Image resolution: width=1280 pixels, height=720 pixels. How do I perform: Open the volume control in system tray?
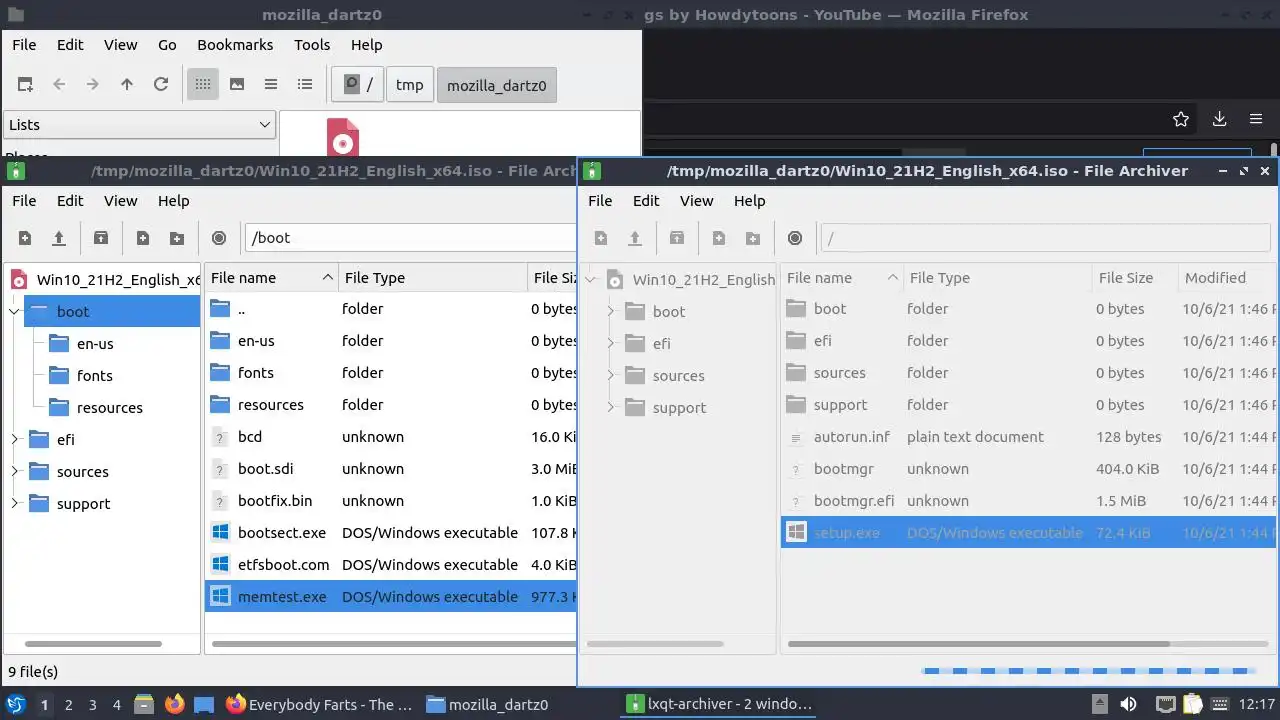(x=1128, y=704)
